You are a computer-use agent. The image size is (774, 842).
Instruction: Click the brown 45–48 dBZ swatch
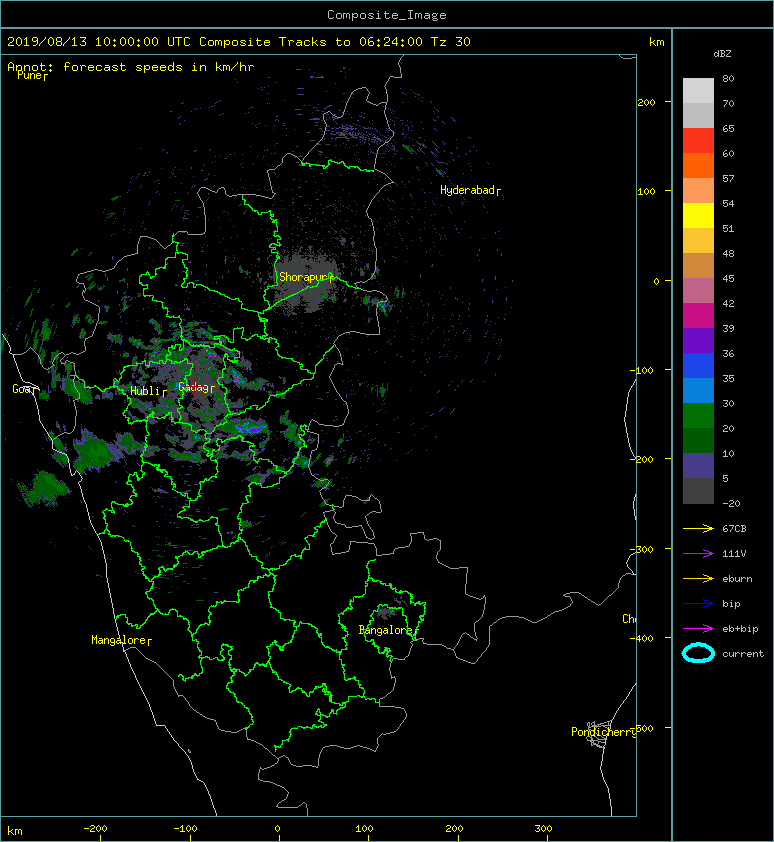pyautogui.click(x=698, y=265)
